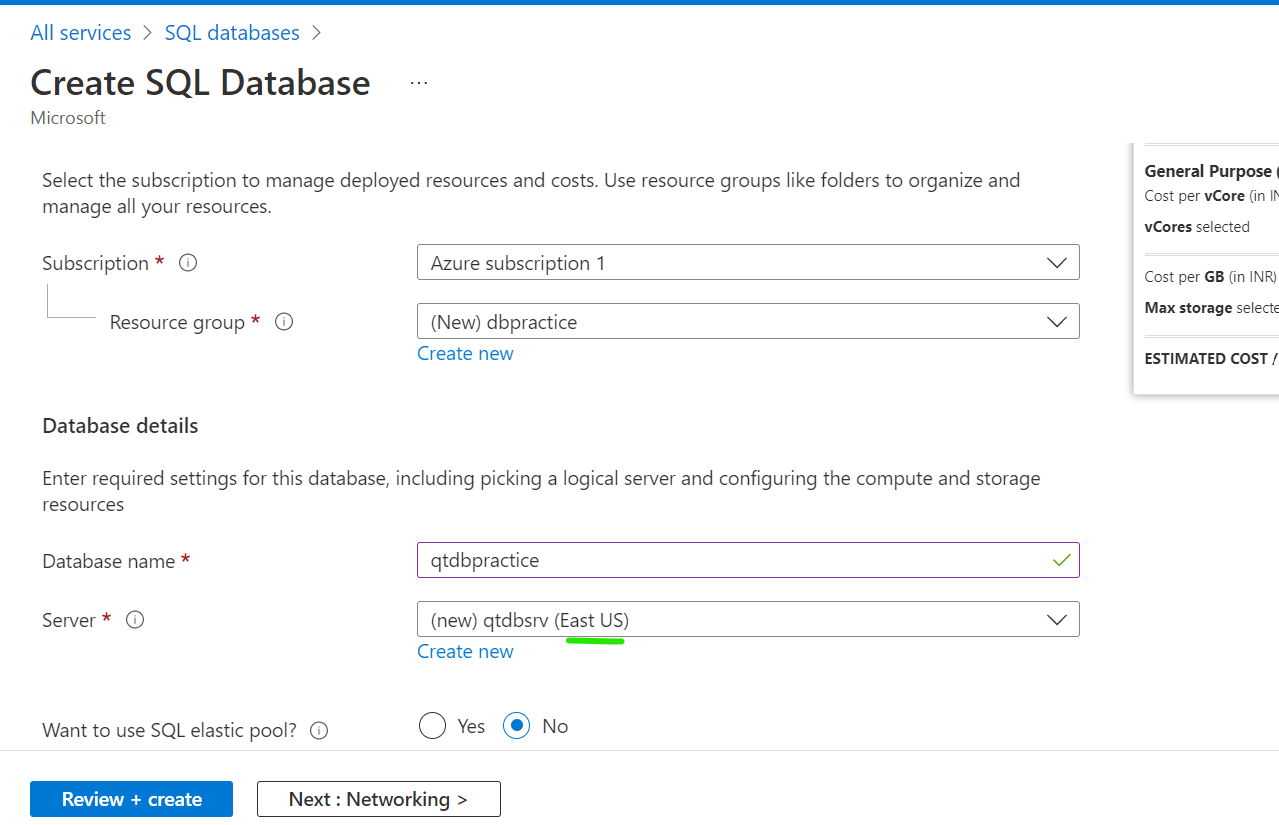This screenshot has height=825, width=1279.
Task: Select Yes for SQL elastic pool
Action: pos(433,726)
